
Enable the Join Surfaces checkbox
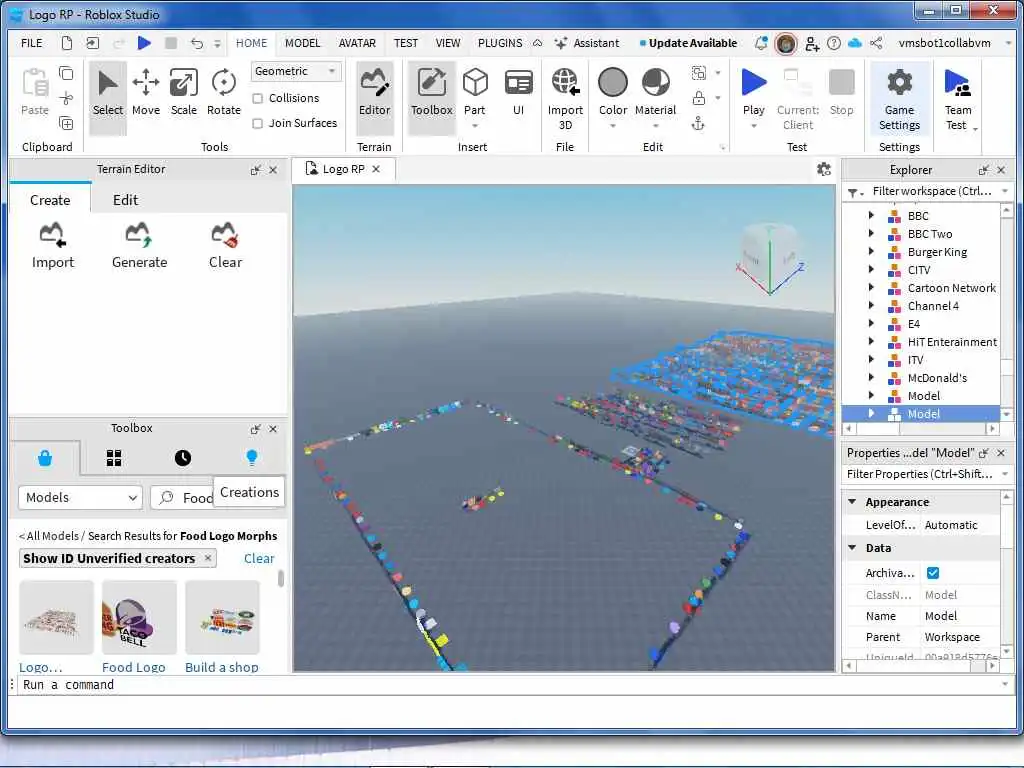258,123
